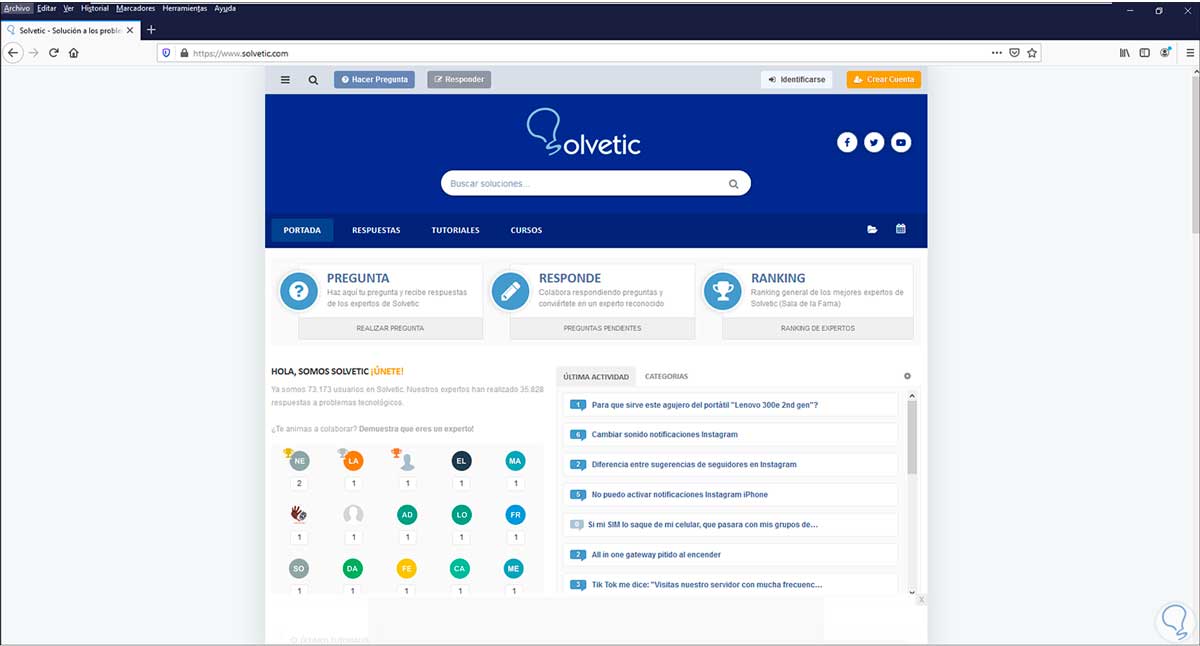Image resolution: width=1200 pixels, height=646 pixels.
Task: Select the RESPUESTAS navigation tab
Action: 376,230
